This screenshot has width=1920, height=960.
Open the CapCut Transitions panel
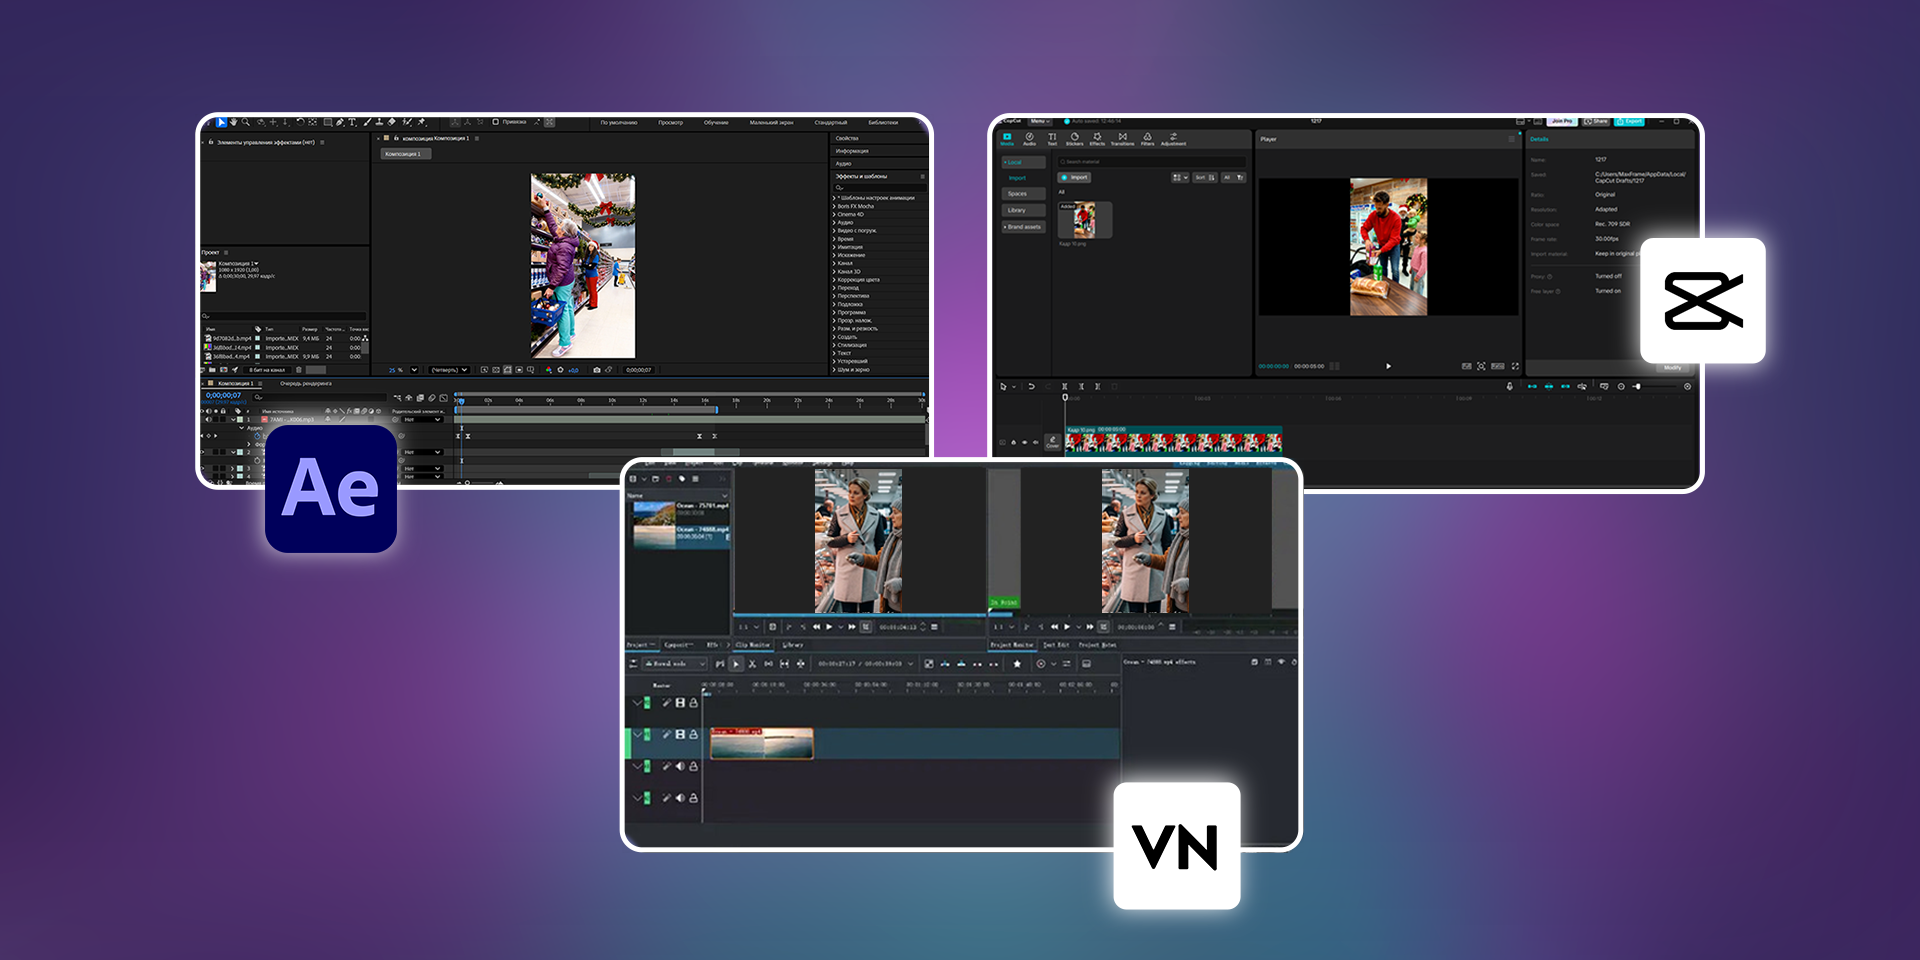tap(1122, 139)
